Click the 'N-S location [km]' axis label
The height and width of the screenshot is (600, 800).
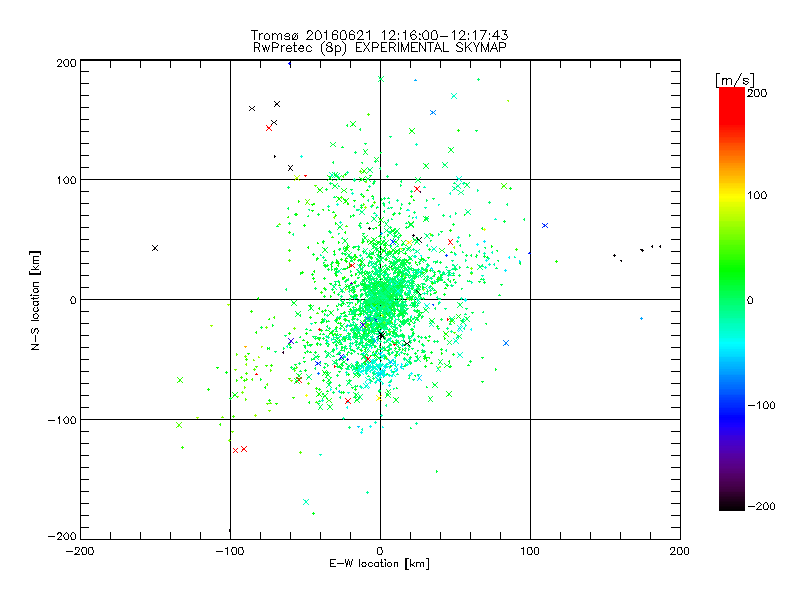click(35, 300)
